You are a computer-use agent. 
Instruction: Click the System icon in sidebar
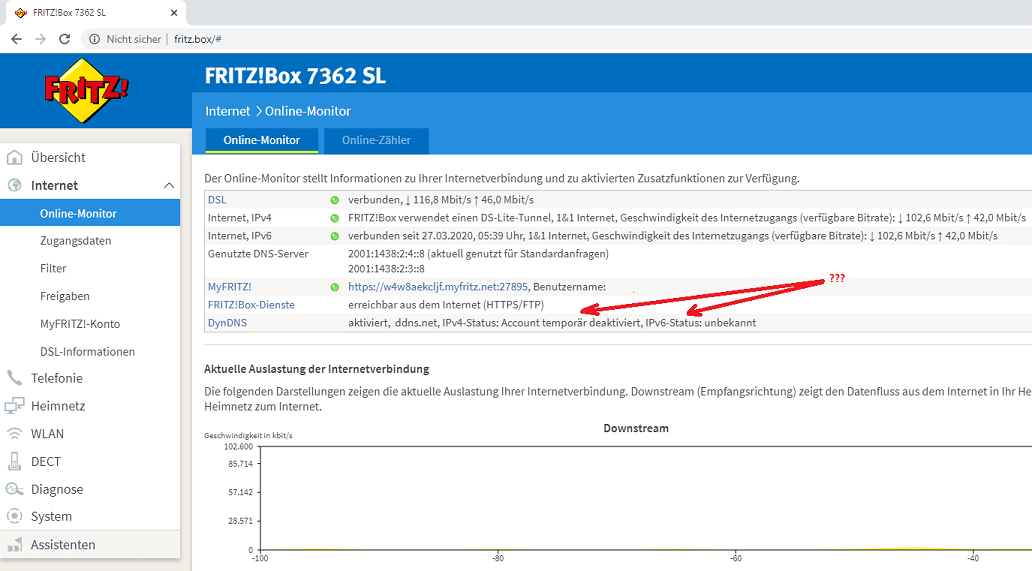pos(14,516)
